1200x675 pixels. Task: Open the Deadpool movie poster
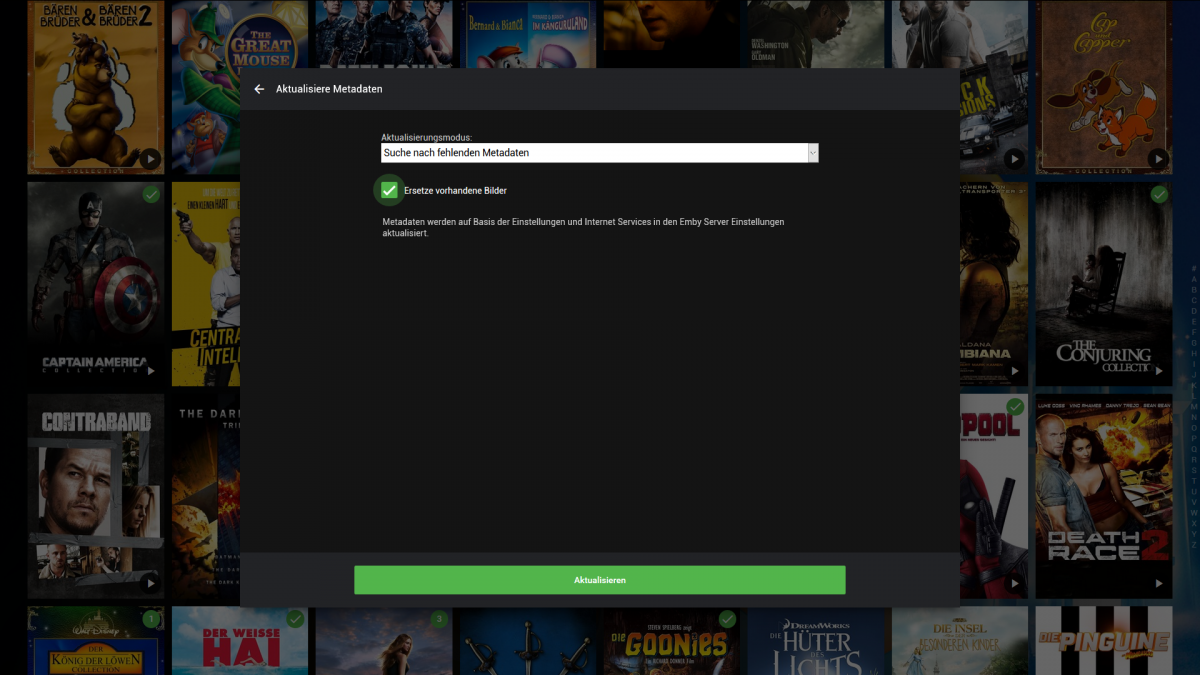pyautogui.click(x=994, y=496)
